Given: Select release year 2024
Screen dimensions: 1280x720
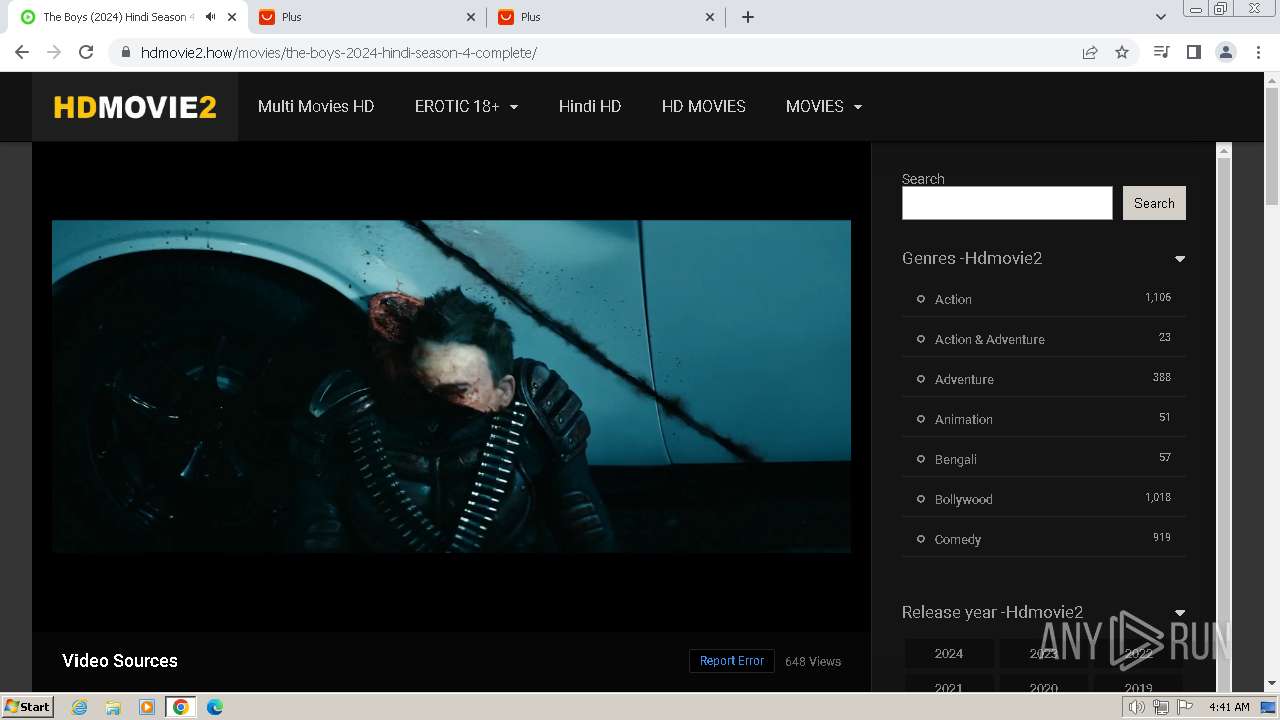Looking at the screenshot, I should [949, 653].
